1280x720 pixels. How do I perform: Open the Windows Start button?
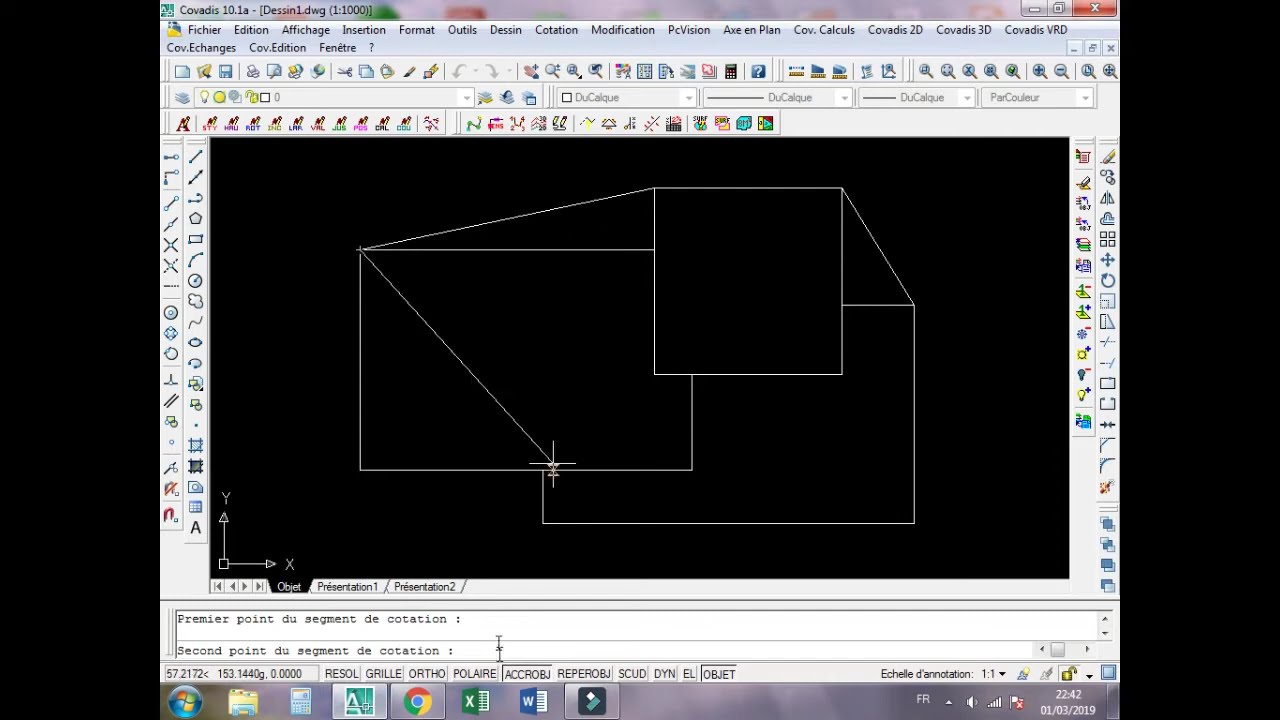(x=185, y=702)
